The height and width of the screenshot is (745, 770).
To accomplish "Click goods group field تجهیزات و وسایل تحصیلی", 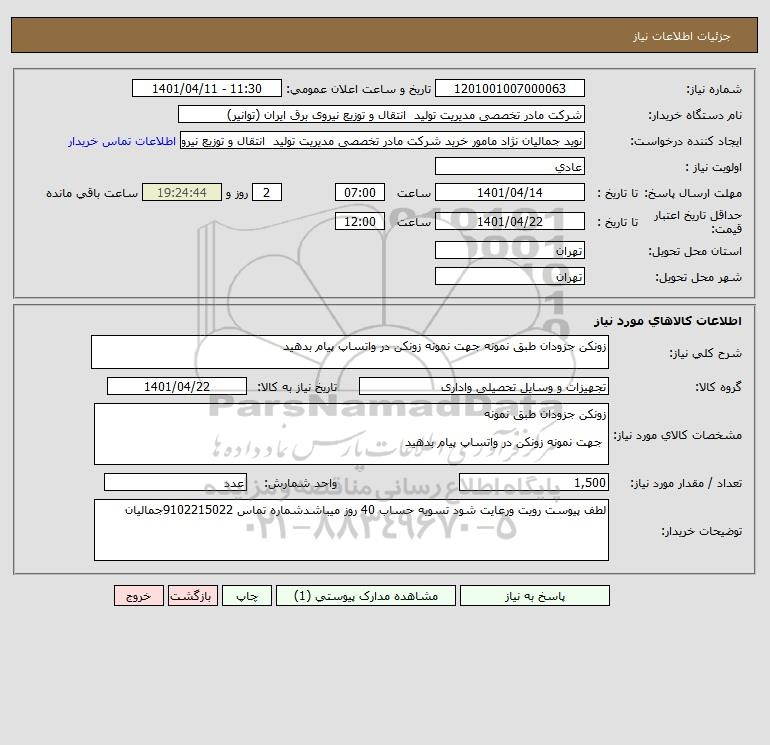I will [484, 386].
